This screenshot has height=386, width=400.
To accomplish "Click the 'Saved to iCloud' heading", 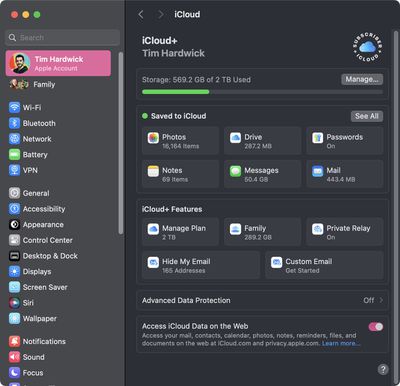I will click(178, 116).
